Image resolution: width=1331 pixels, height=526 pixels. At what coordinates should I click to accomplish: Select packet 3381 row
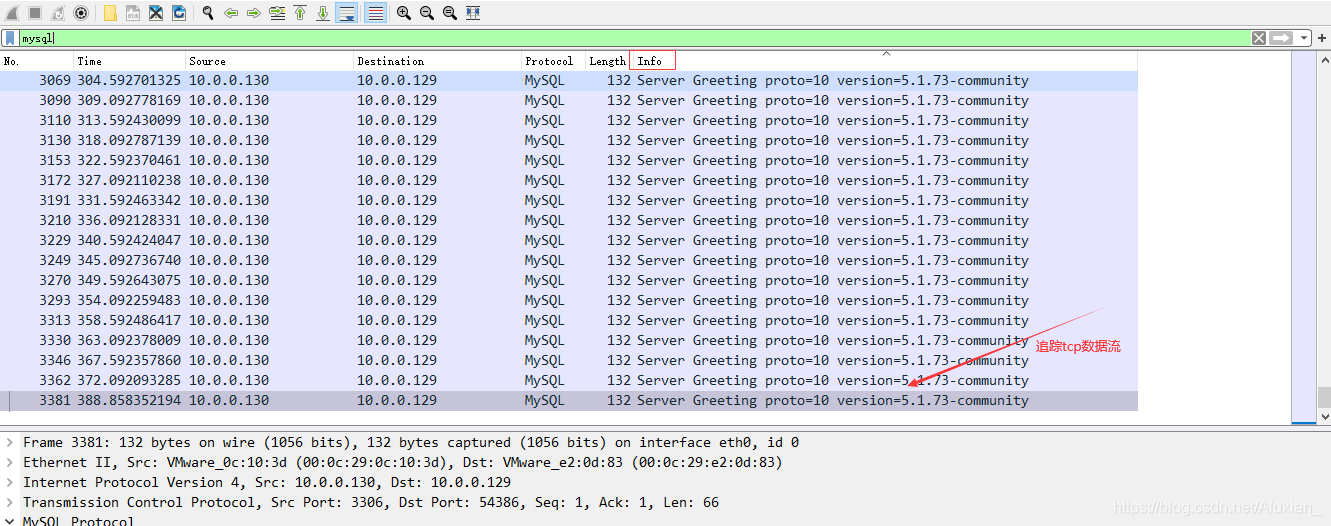point(569,401)
